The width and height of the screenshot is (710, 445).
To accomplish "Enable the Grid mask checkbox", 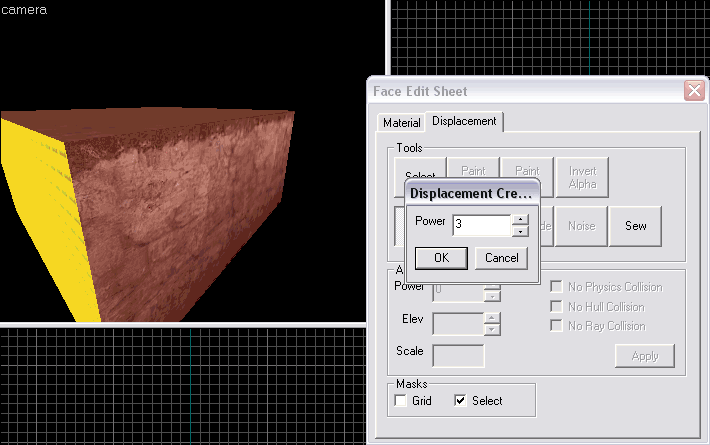I will coord(401,401).
